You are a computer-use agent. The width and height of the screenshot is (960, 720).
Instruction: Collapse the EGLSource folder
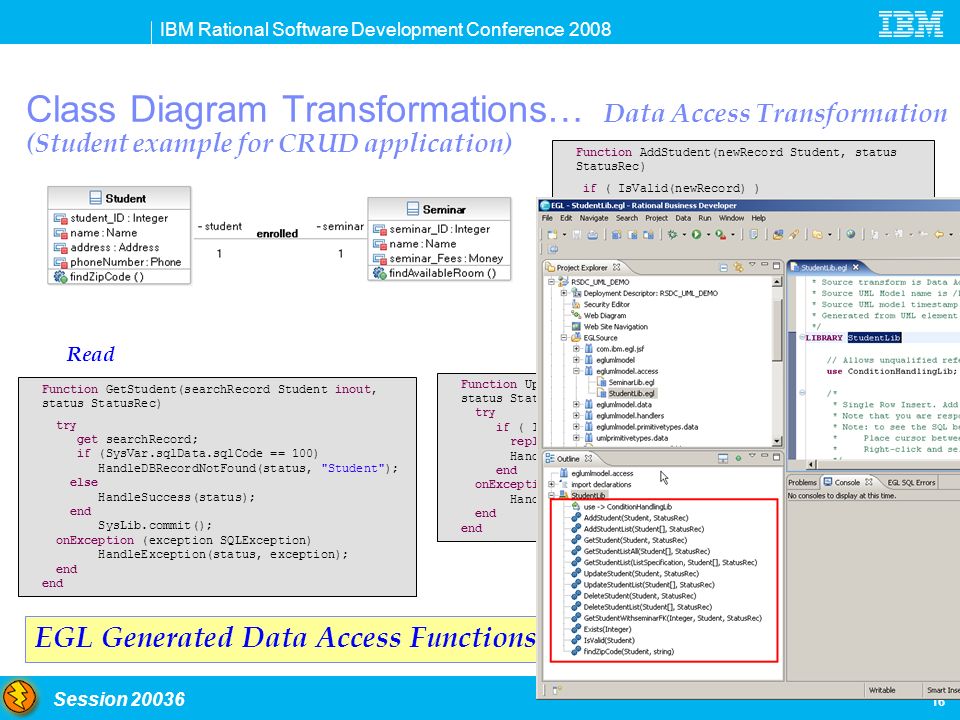[x=564, y=337]
